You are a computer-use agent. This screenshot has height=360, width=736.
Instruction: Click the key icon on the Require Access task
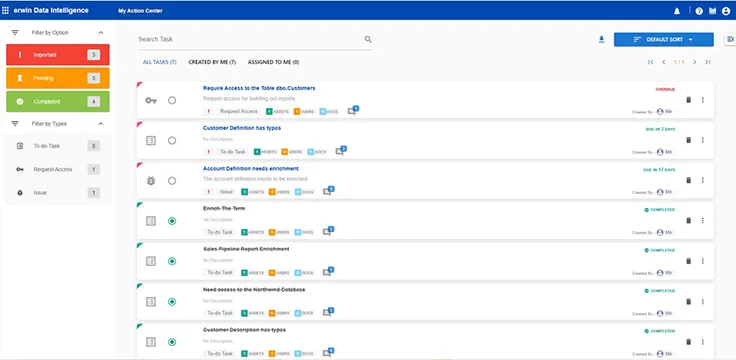(x=151, y=100)
